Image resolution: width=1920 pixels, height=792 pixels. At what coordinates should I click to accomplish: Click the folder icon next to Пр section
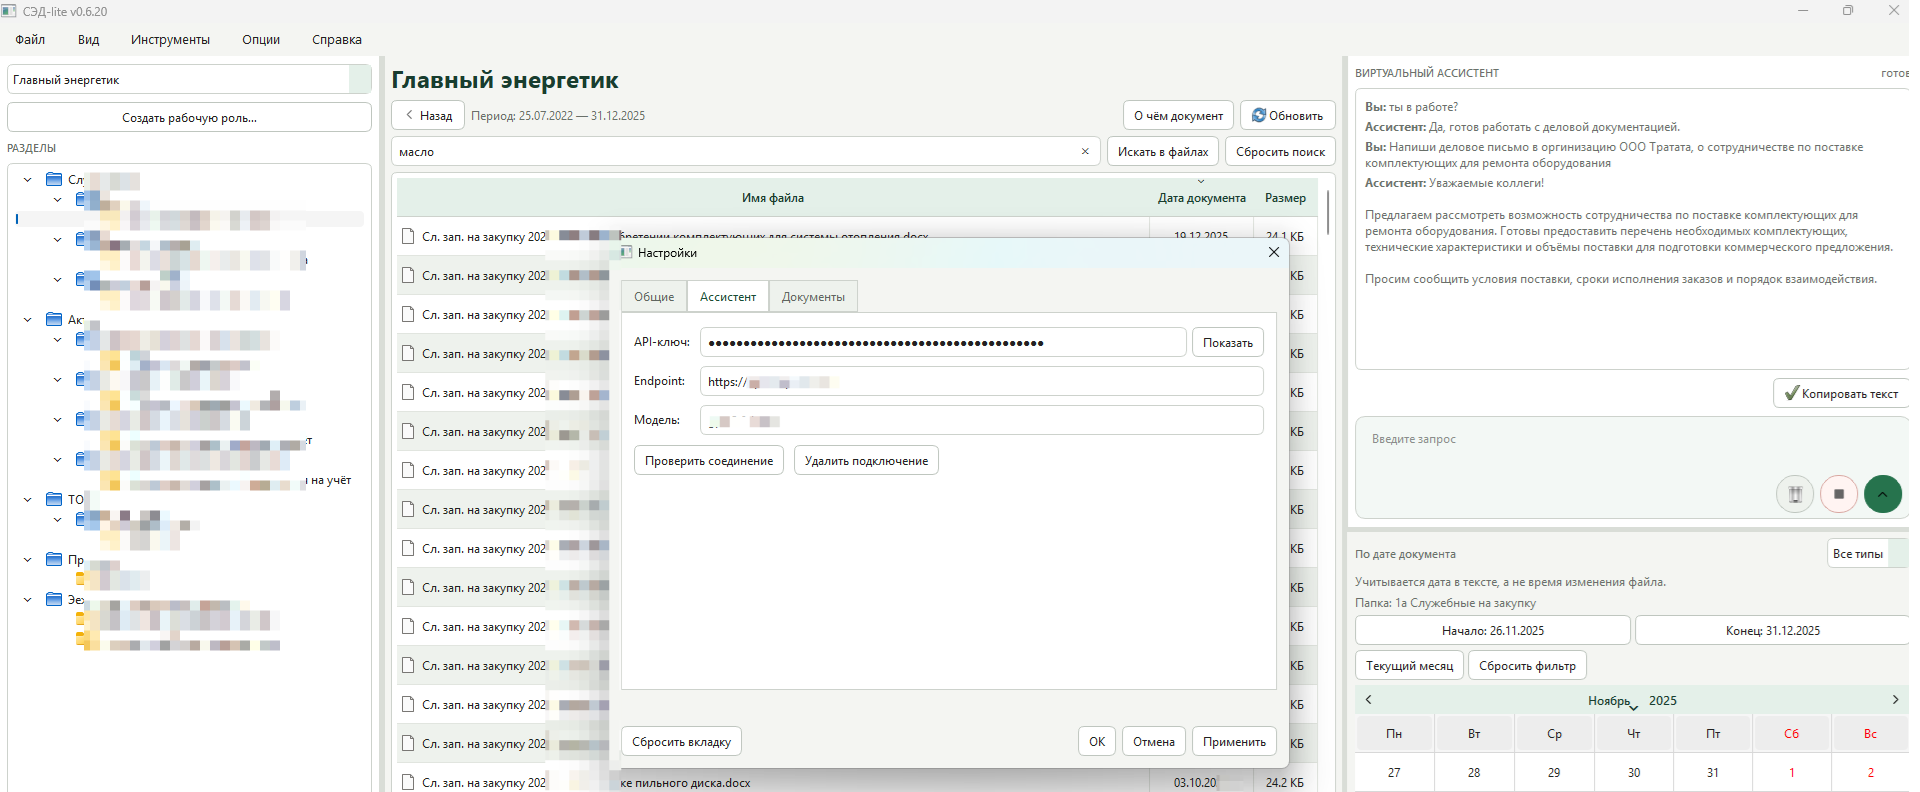point(54,559)
